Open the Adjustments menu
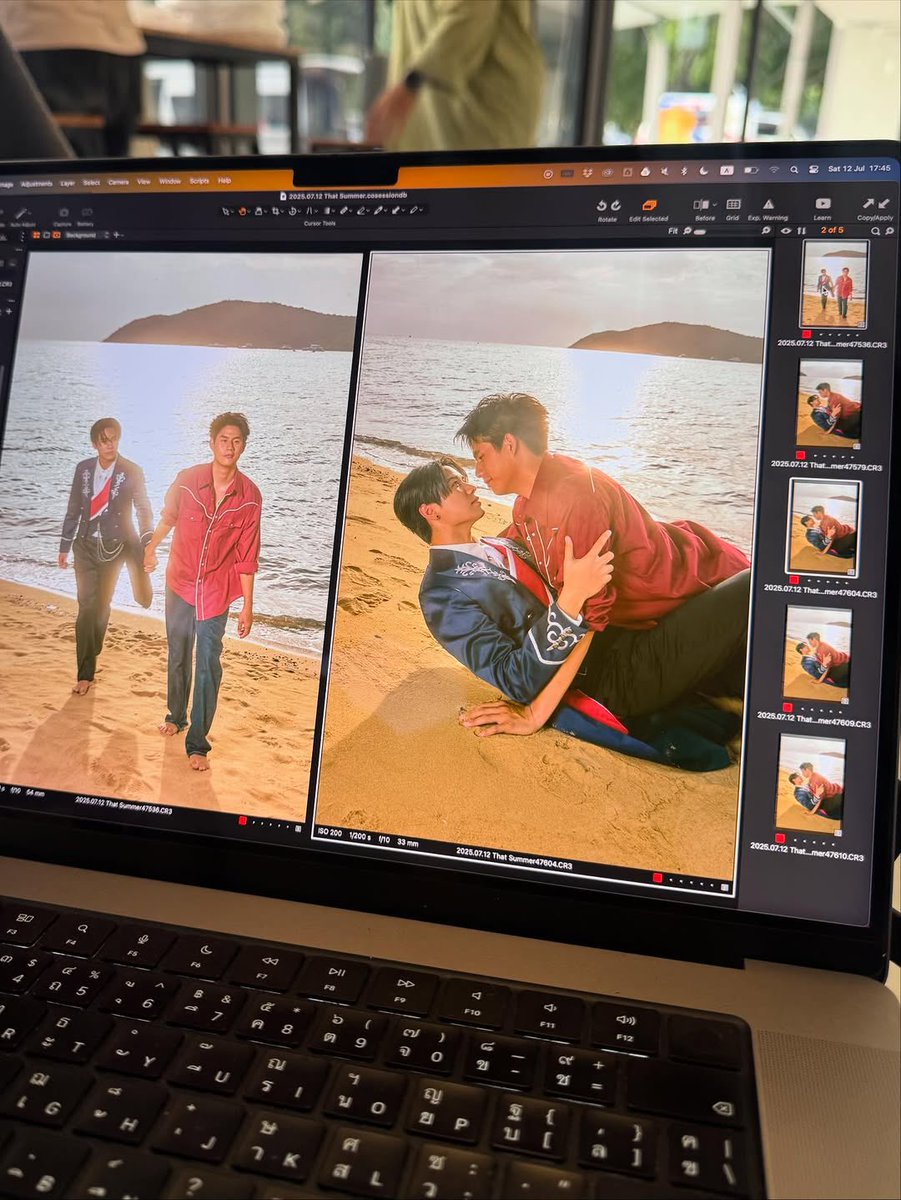 [37, 184]
